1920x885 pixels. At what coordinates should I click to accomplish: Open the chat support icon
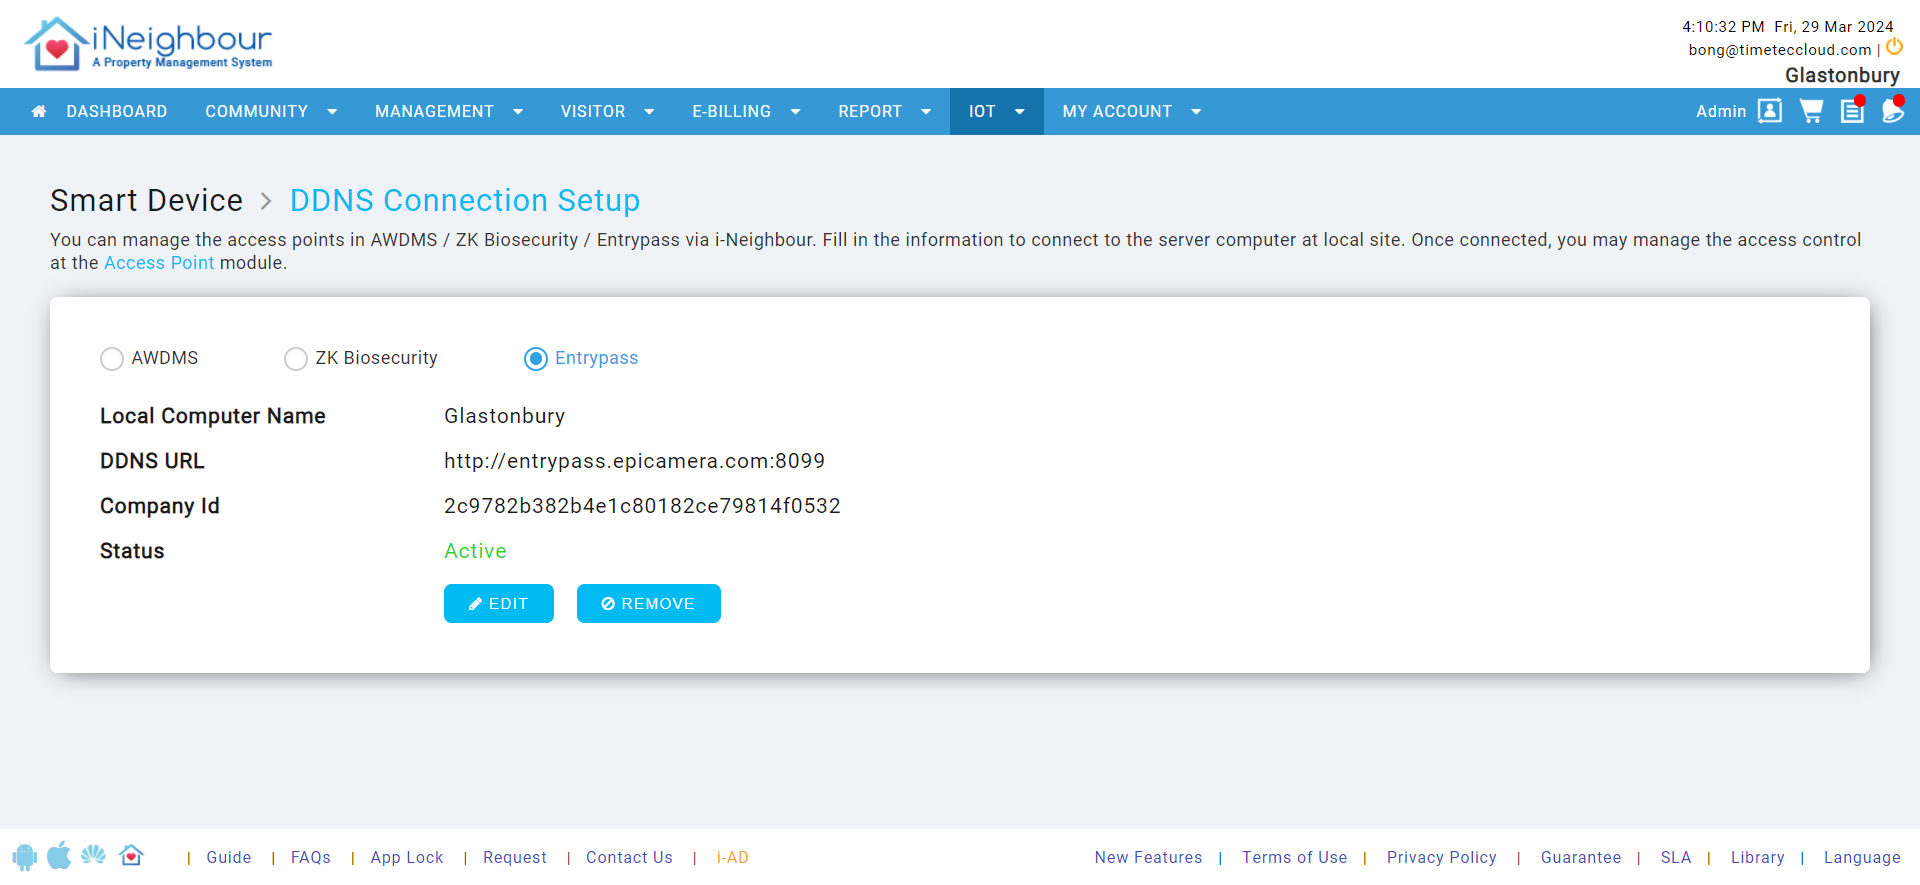(1893, 110)
